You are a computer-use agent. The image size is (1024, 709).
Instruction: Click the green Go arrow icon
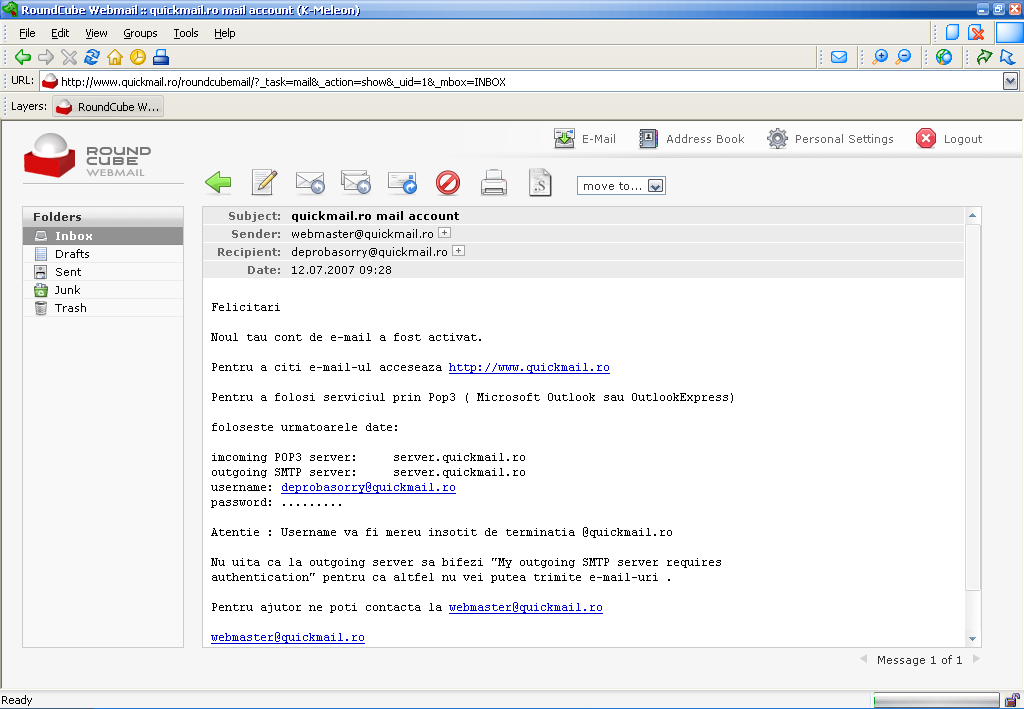tap(984, 57)
